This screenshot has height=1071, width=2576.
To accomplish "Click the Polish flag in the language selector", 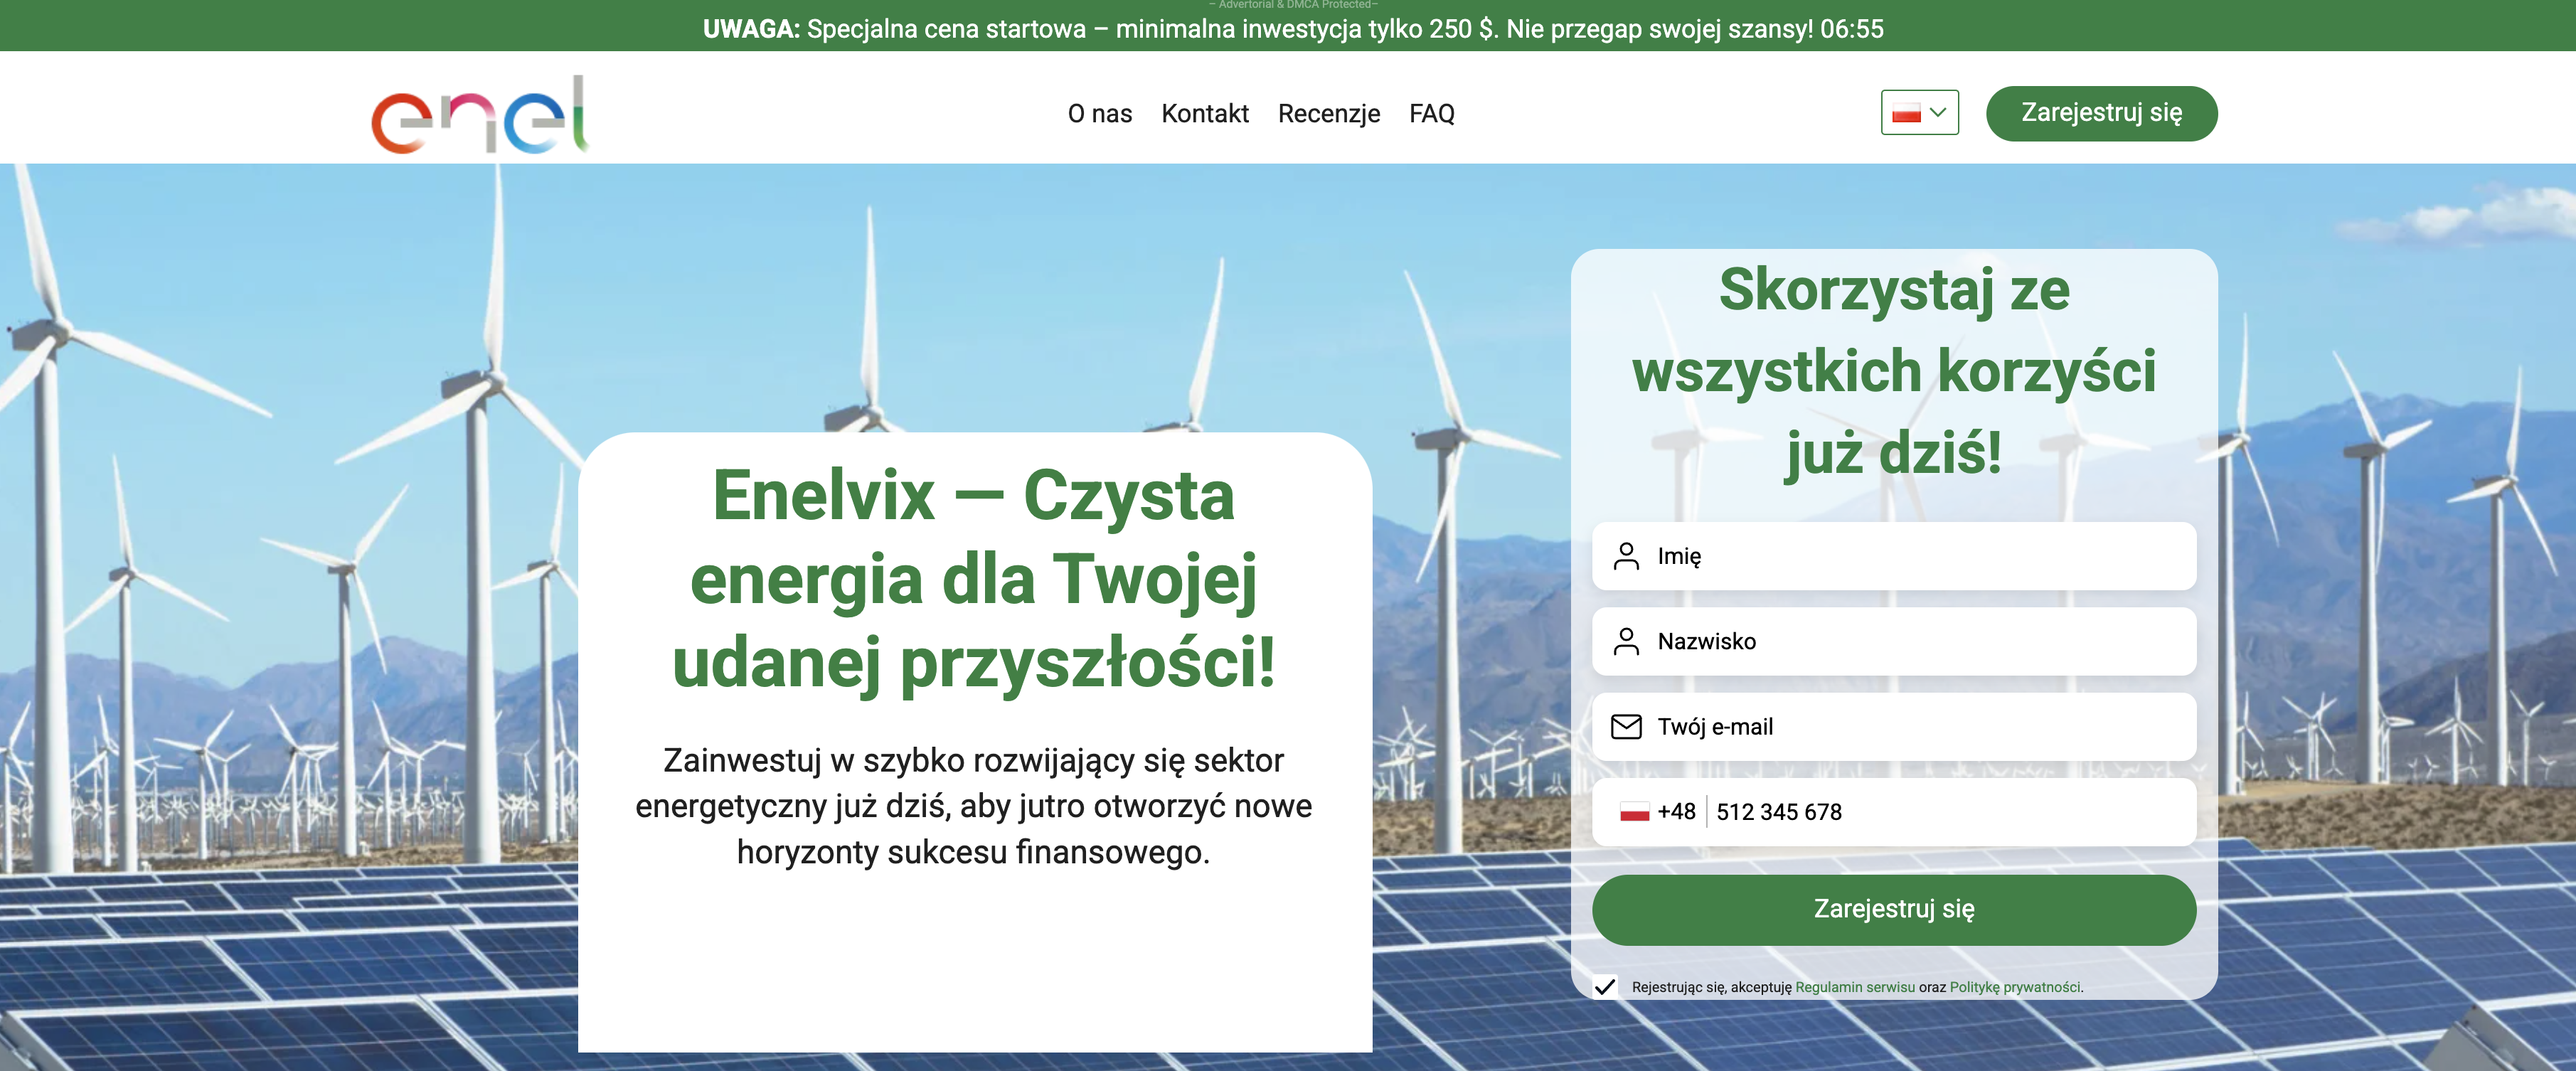I will click(x=1906, y=113).
